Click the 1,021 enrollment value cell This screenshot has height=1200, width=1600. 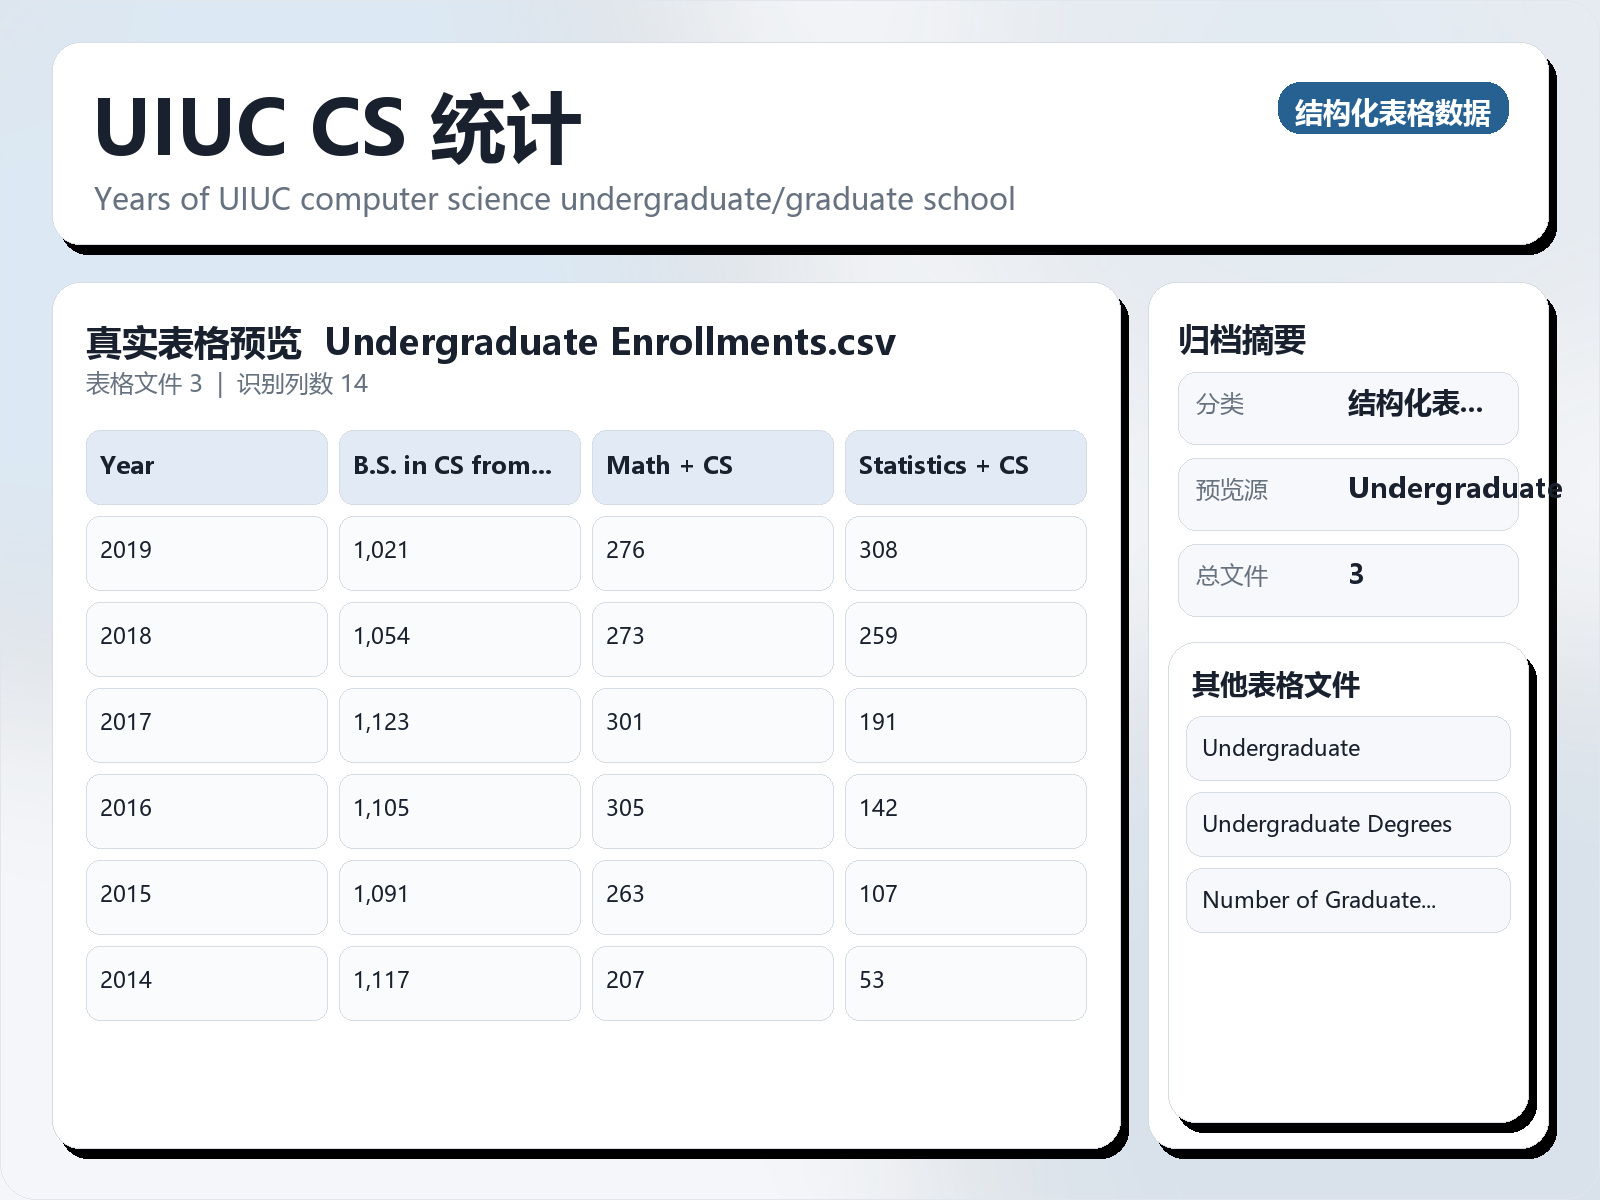pos(459,552)
